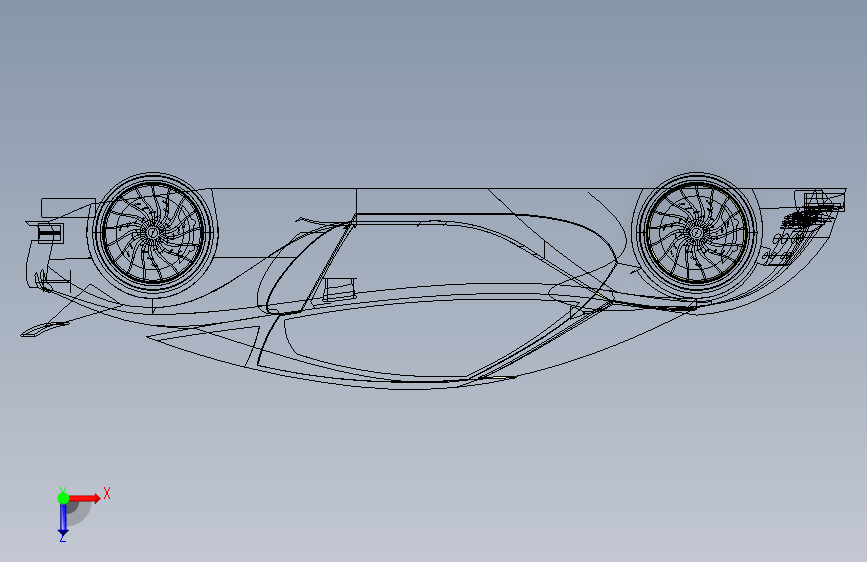Select the left wheel of the wireframe car
The image size is (867, 562).
[153, 233]
